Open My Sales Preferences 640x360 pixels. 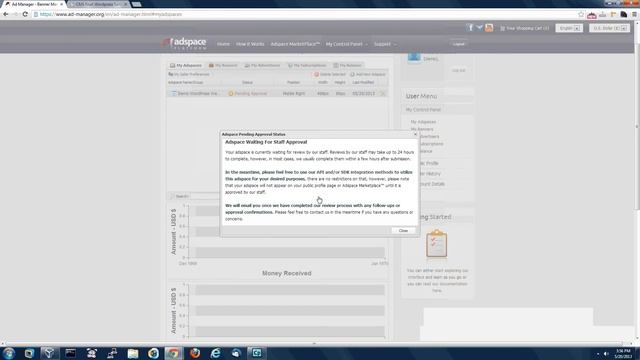point(189,74)
